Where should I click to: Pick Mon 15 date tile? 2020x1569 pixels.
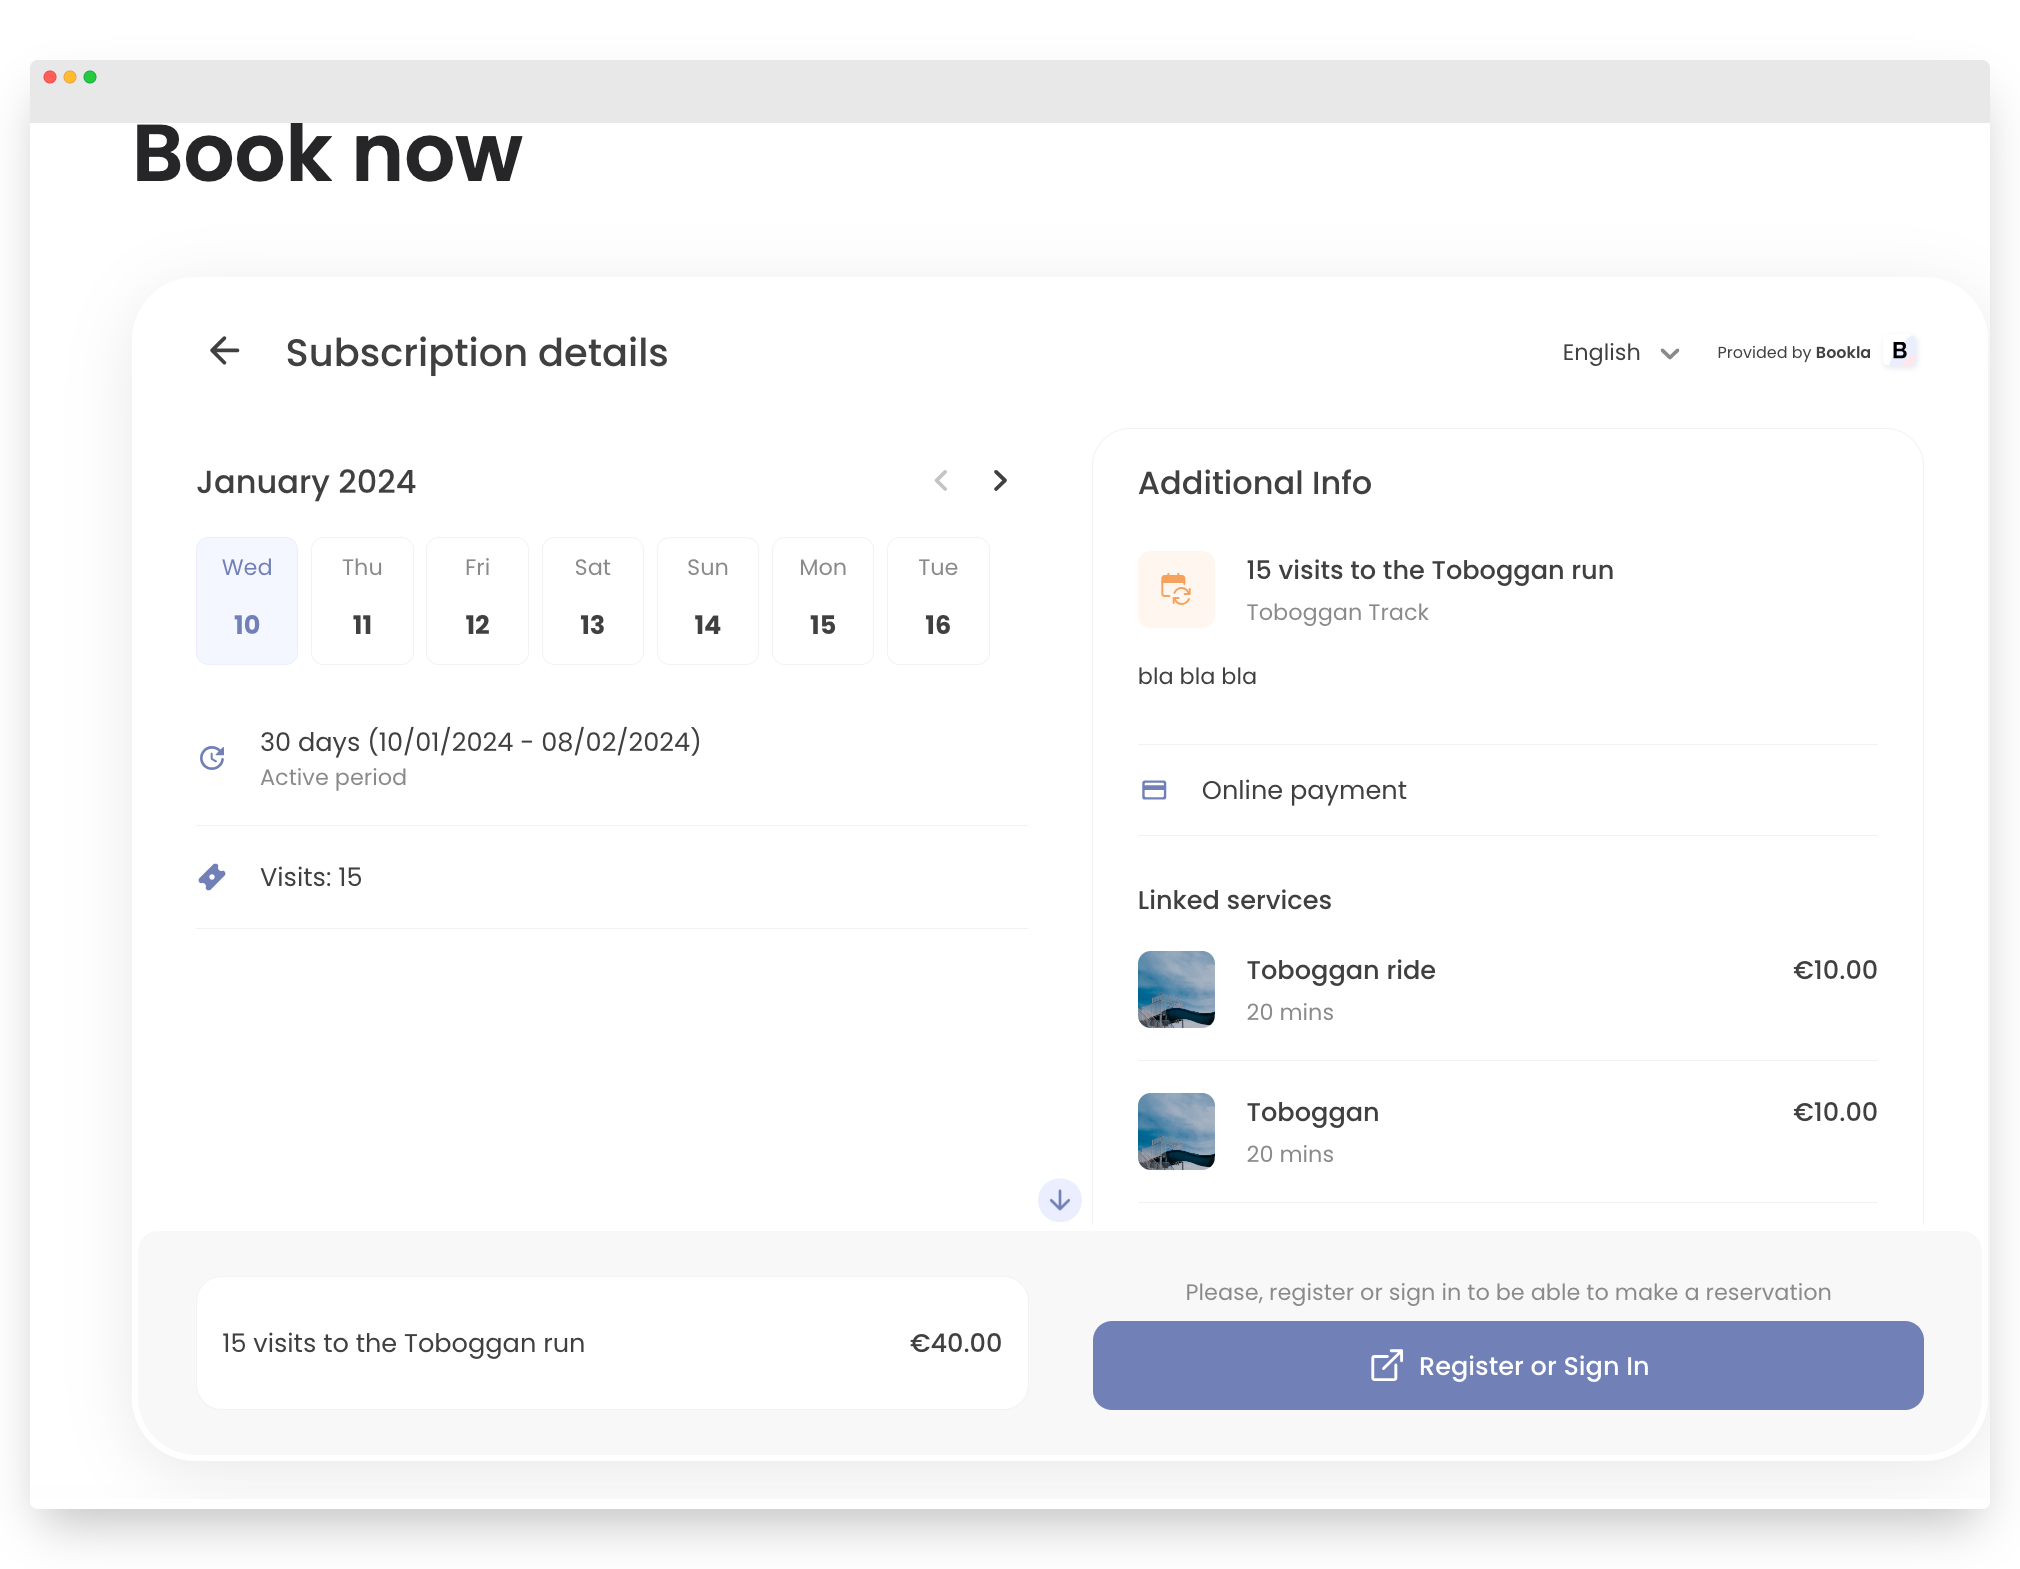pyautogui.click(x=822, y=600)
